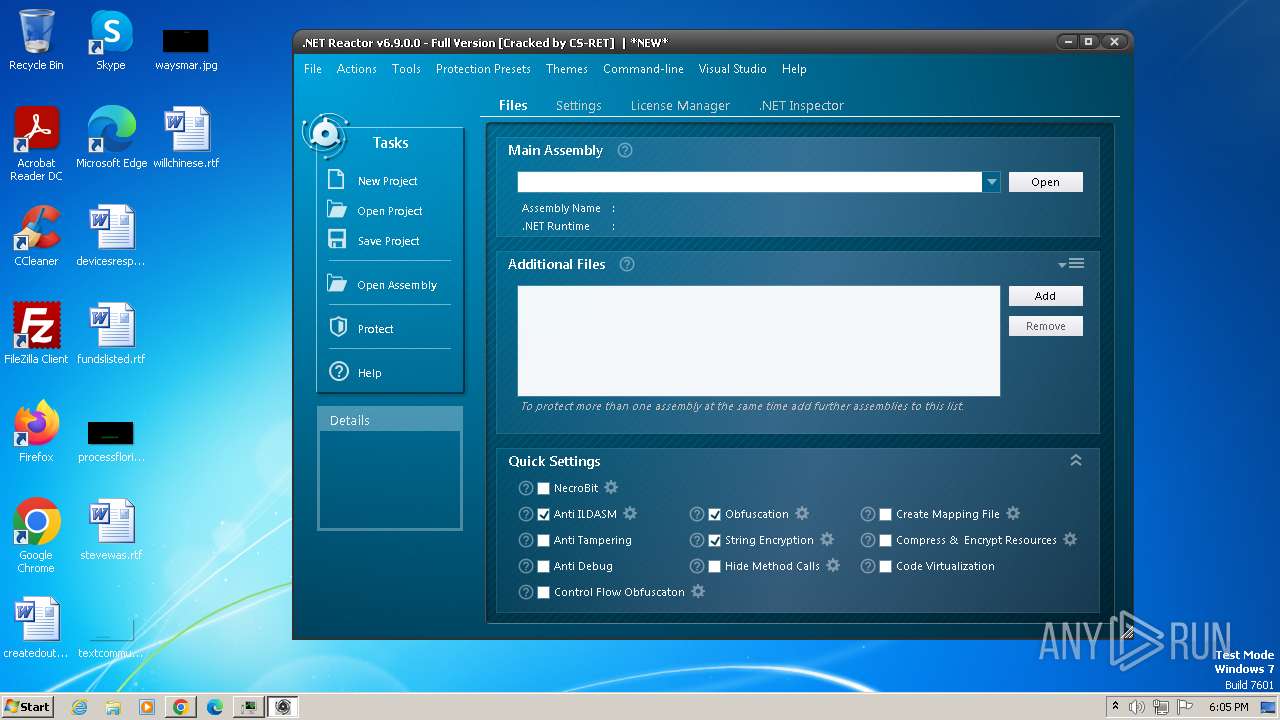The height and width of the screenshot is (720, 1280).
Task: Enable the Anti Tampering checkbox
Action: [x=544, y=540]
